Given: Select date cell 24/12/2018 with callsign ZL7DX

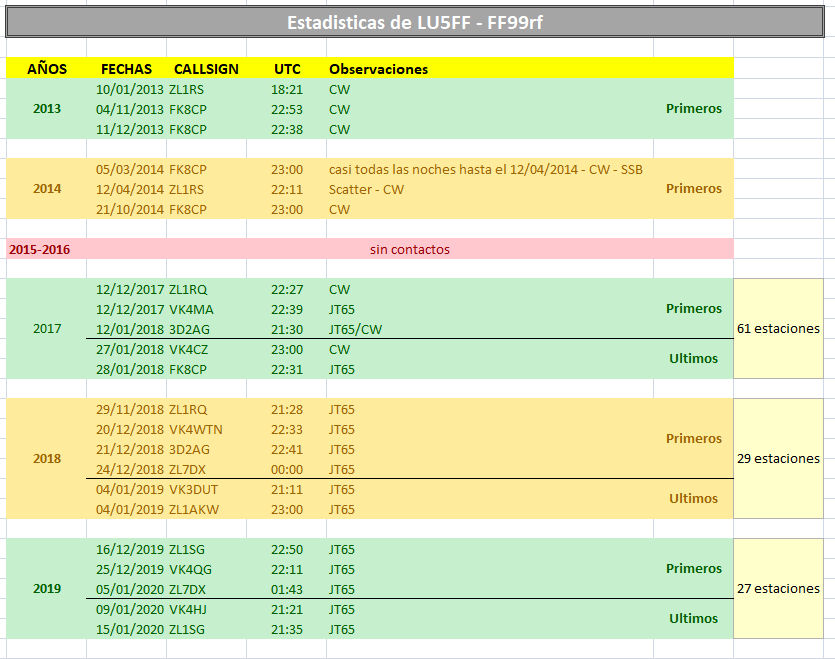Looking at the screenshot, I should tap(129, 469).
